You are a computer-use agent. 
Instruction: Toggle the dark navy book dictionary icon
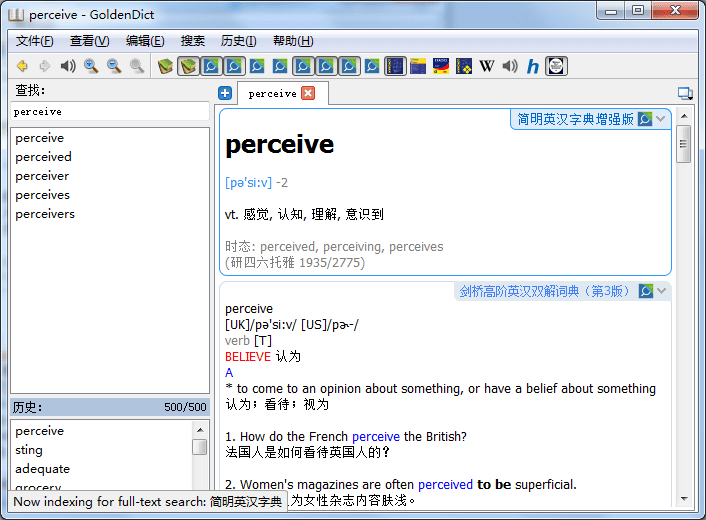tap(395, 66)
